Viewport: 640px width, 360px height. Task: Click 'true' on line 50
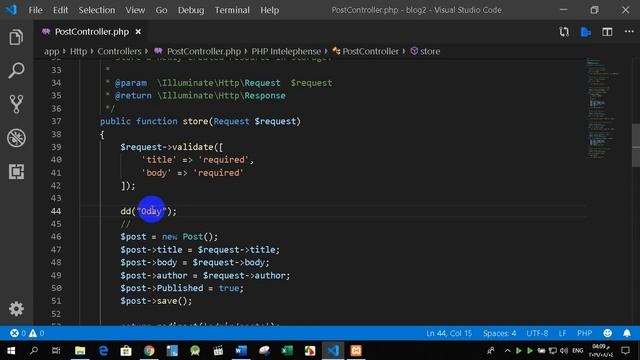click(229, 288)
